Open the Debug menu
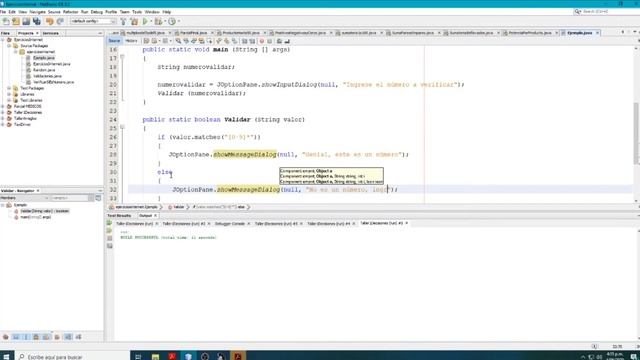This screenshot has height=360, width=640. [96, 12]
